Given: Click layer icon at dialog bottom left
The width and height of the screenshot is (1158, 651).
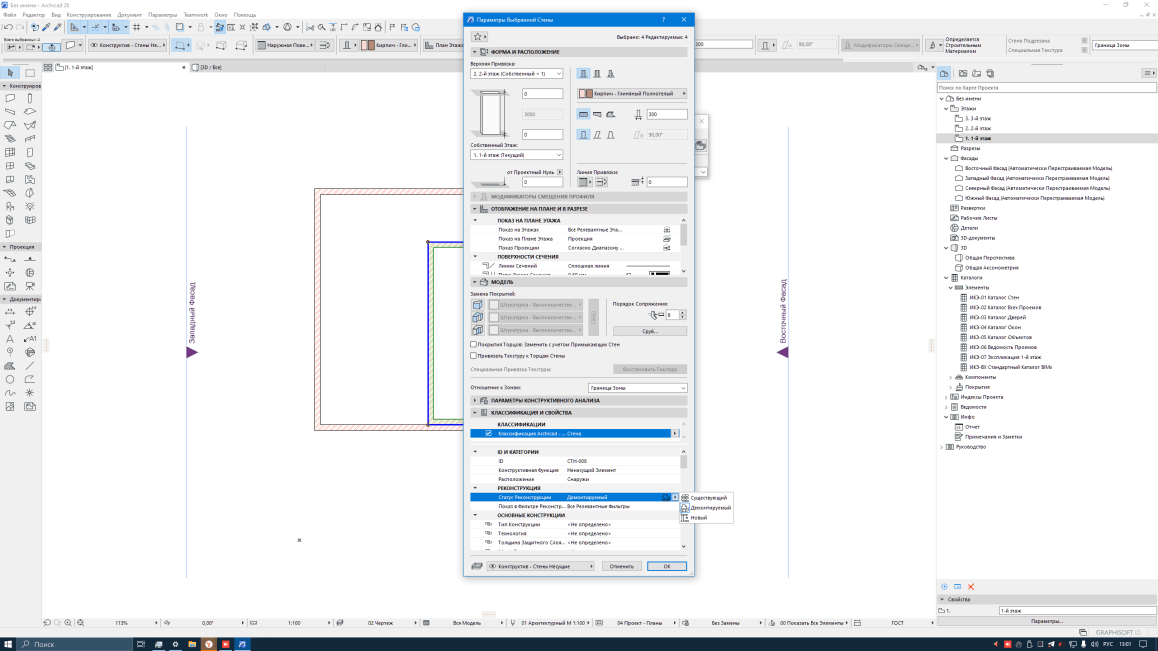Looking at the screenshot, I should 477,566.
